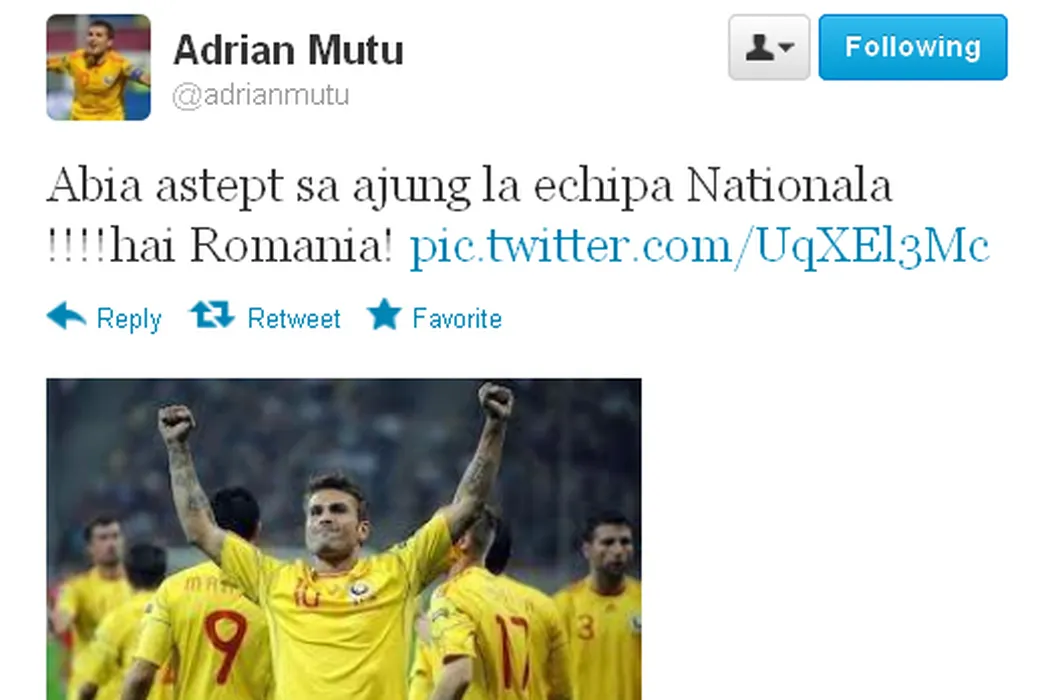1050x700 pixels.
Task: Open the pic.twitter.com/UqXEl3Mc link
Action: 699,246
